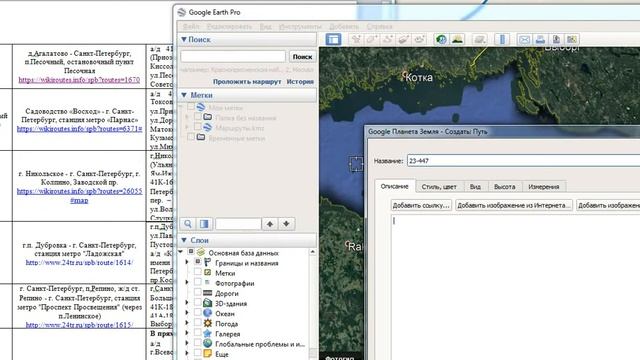
Task: Enable the Океан layer checkbox
Action: pyautogui.click(x=198, y=313)
